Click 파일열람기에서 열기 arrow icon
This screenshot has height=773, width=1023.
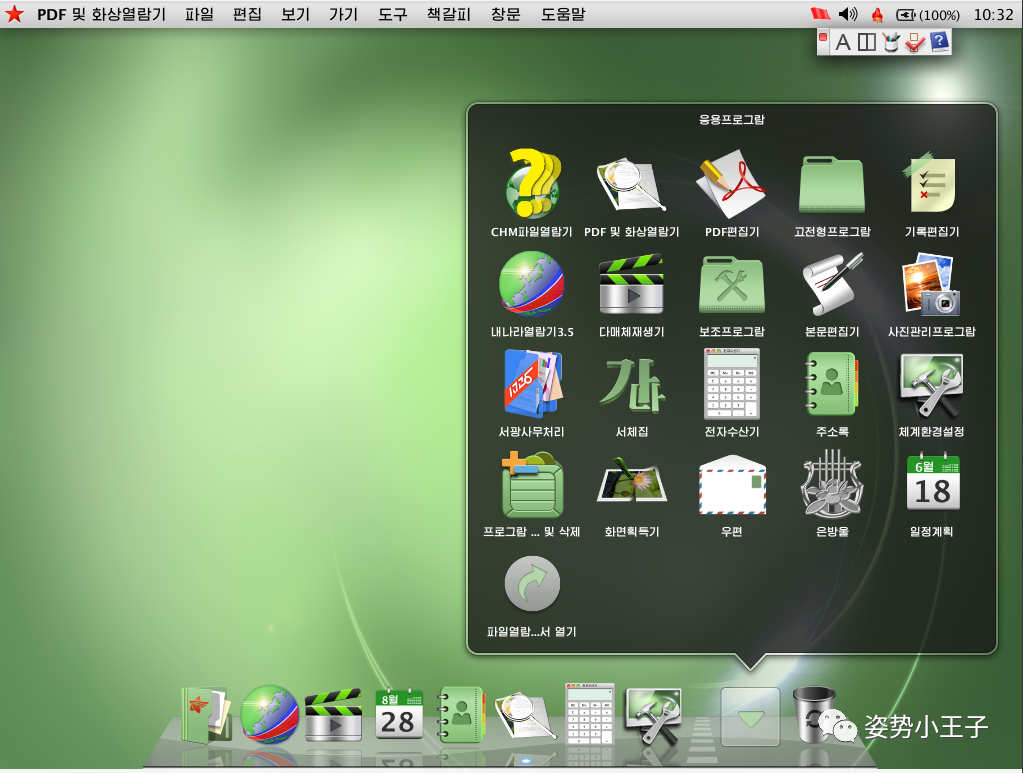(532, 583)
